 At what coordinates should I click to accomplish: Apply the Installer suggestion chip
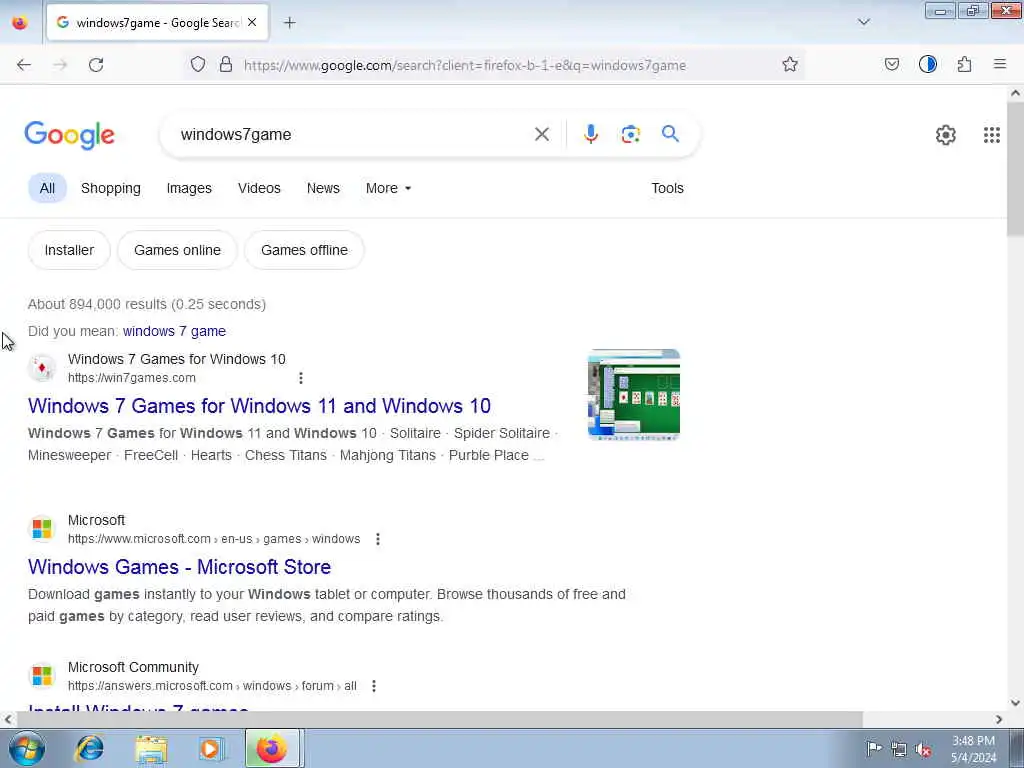[69, 250]
